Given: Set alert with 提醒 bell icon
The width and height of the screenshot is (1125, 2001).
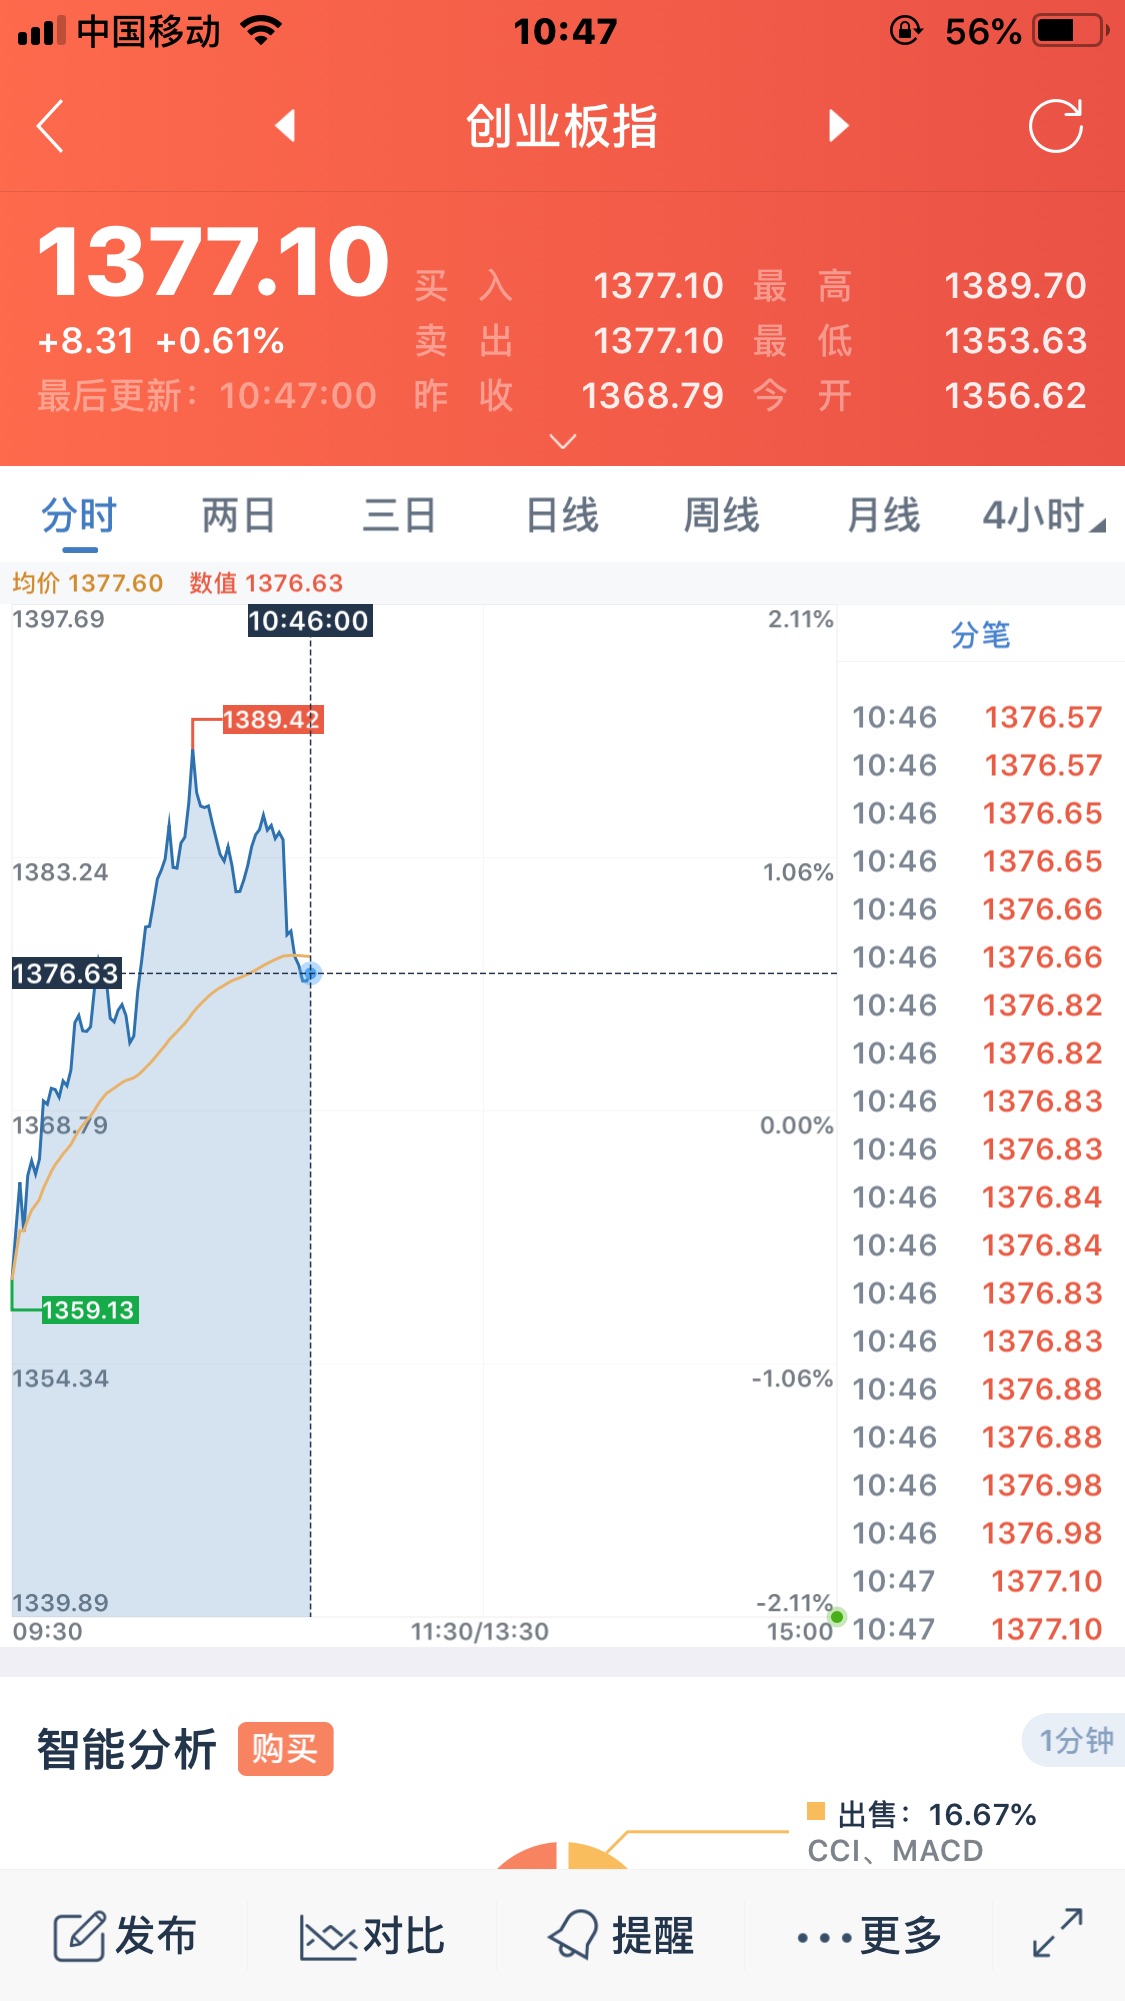Looking at the screenshot, I should pyautogui.click(x=573, y=1935).
